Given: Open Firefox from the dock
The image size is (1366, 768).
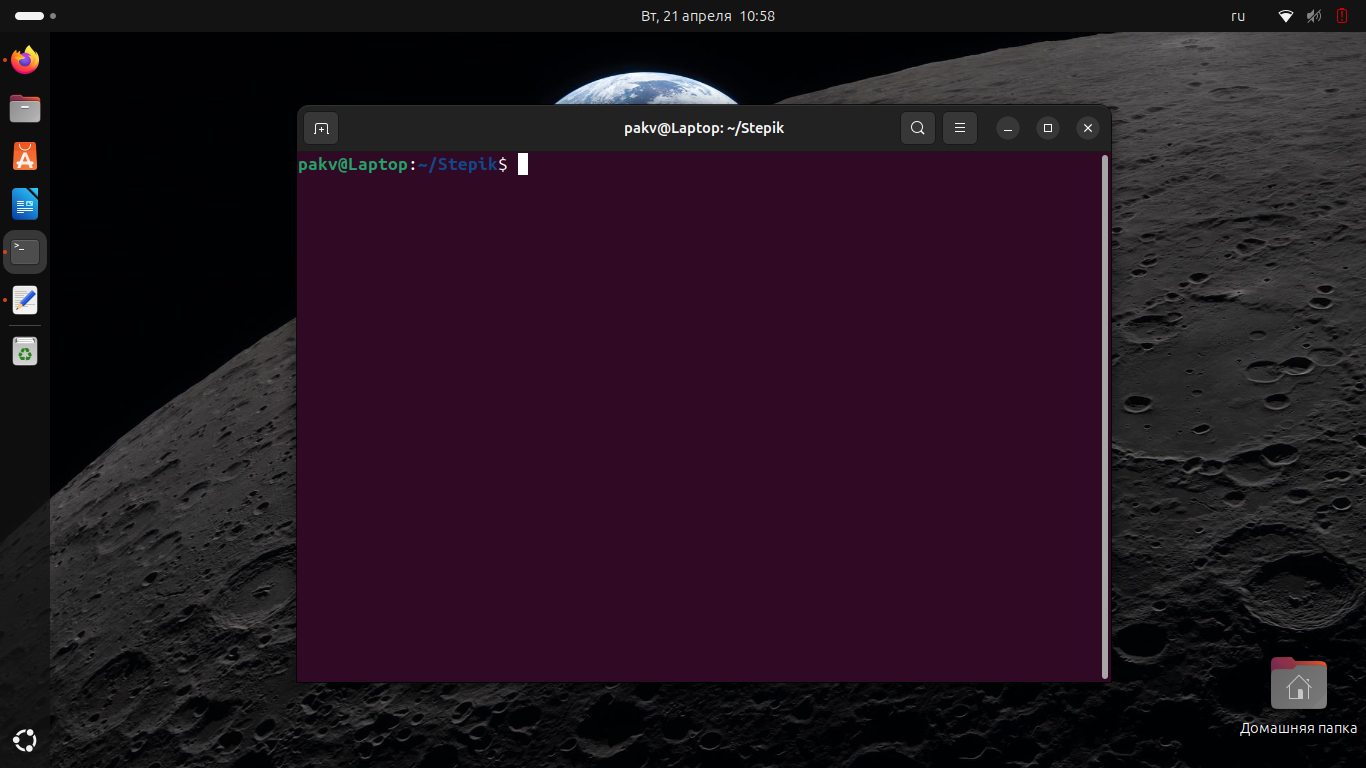Looking at the screenshot, I should pyautogui.click(x=25, y=60).
